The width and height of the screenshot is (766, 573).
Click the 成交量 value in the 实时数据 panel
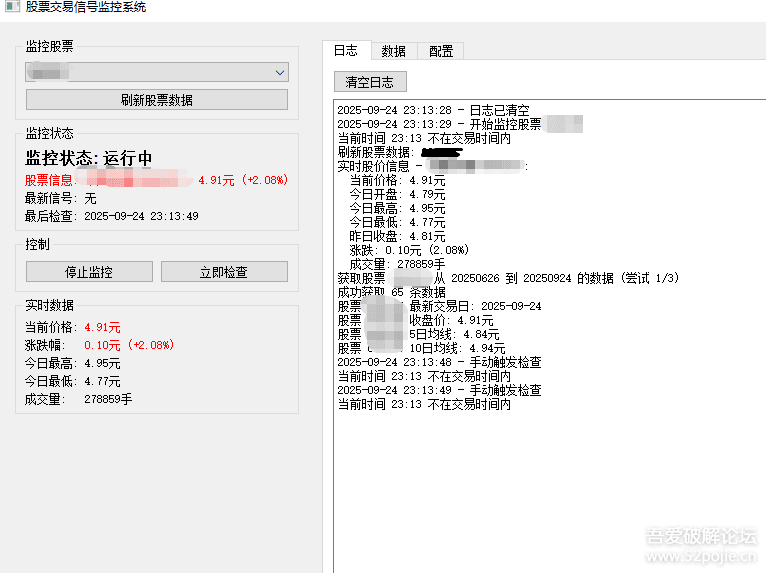108,399
